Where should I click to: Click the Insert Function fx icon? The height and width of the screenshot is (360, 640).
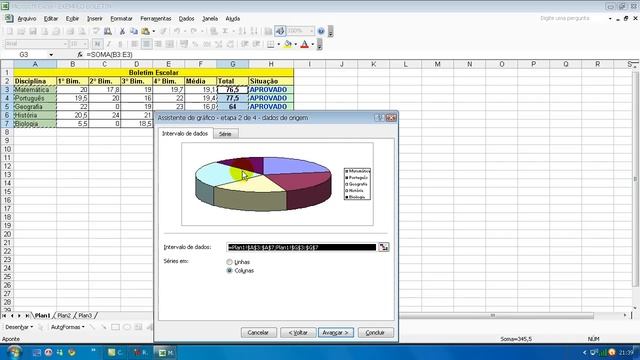(80, 55)
